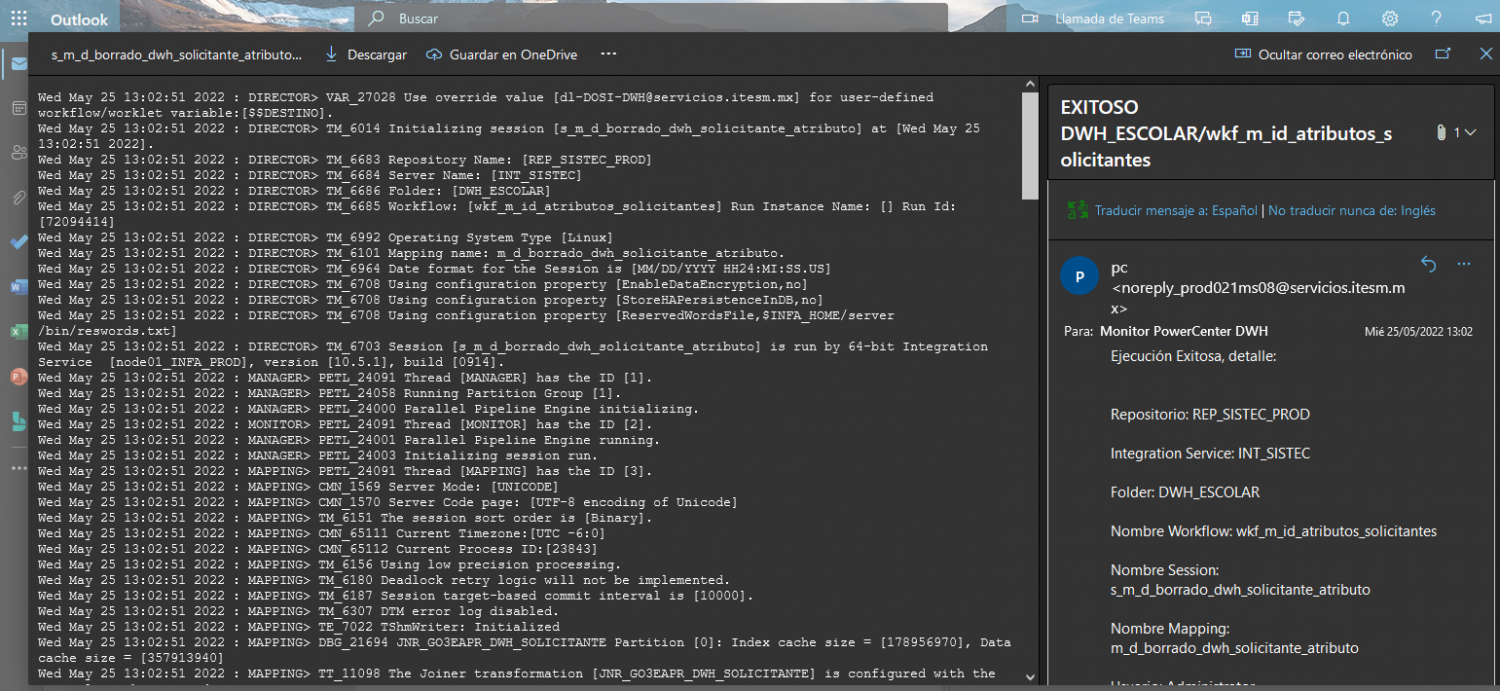
Task: Hide the email with Ocultar correo electrónico
Action: point(1324,54)
